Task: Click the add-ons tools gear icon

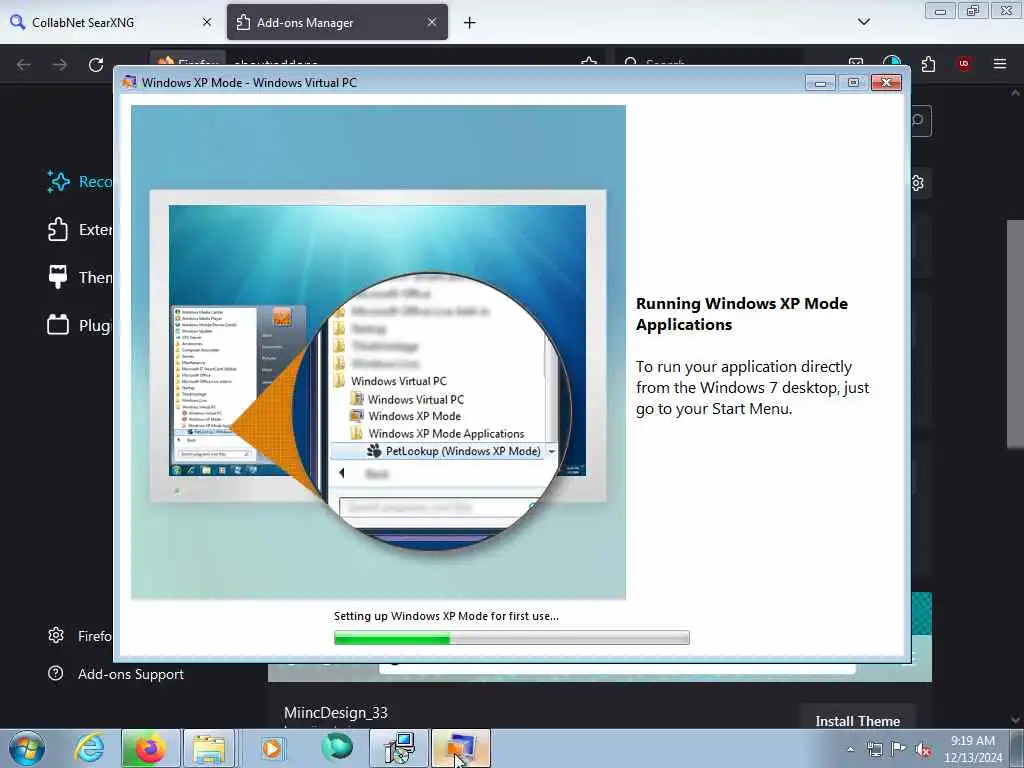Action: coord(918,183)
